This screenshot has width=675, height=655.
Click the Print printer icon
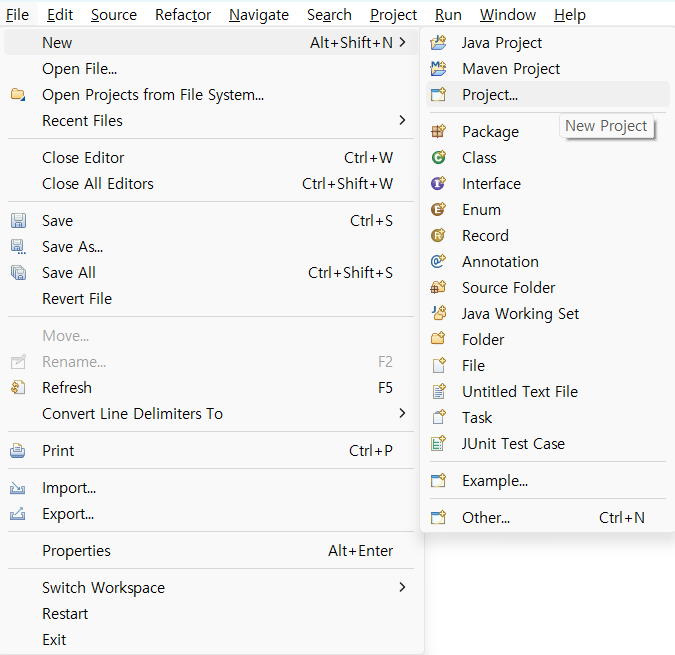coord(18,451)
